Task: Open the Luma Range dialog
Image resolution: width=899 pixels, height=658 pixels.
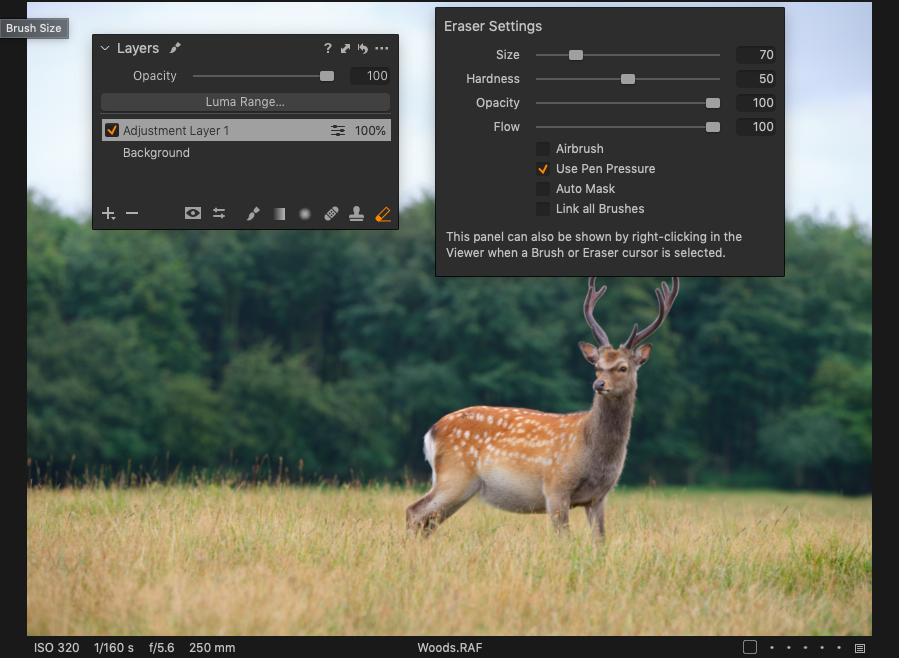Action: click(x=245, y=102)
